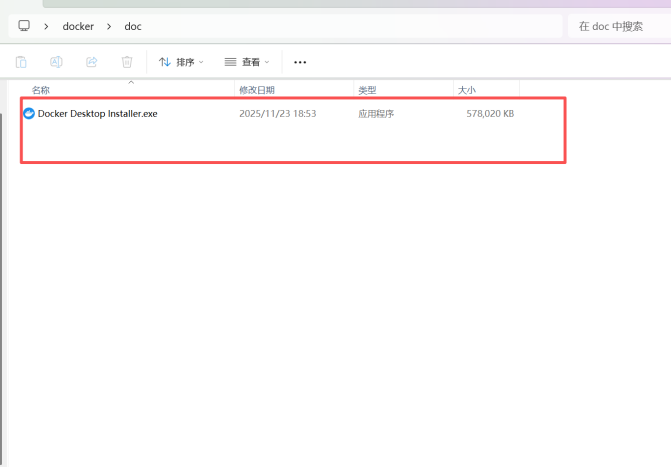672x467 pixels.
Task: Select doc segment in address bar
Action: [x=133, y=27]
